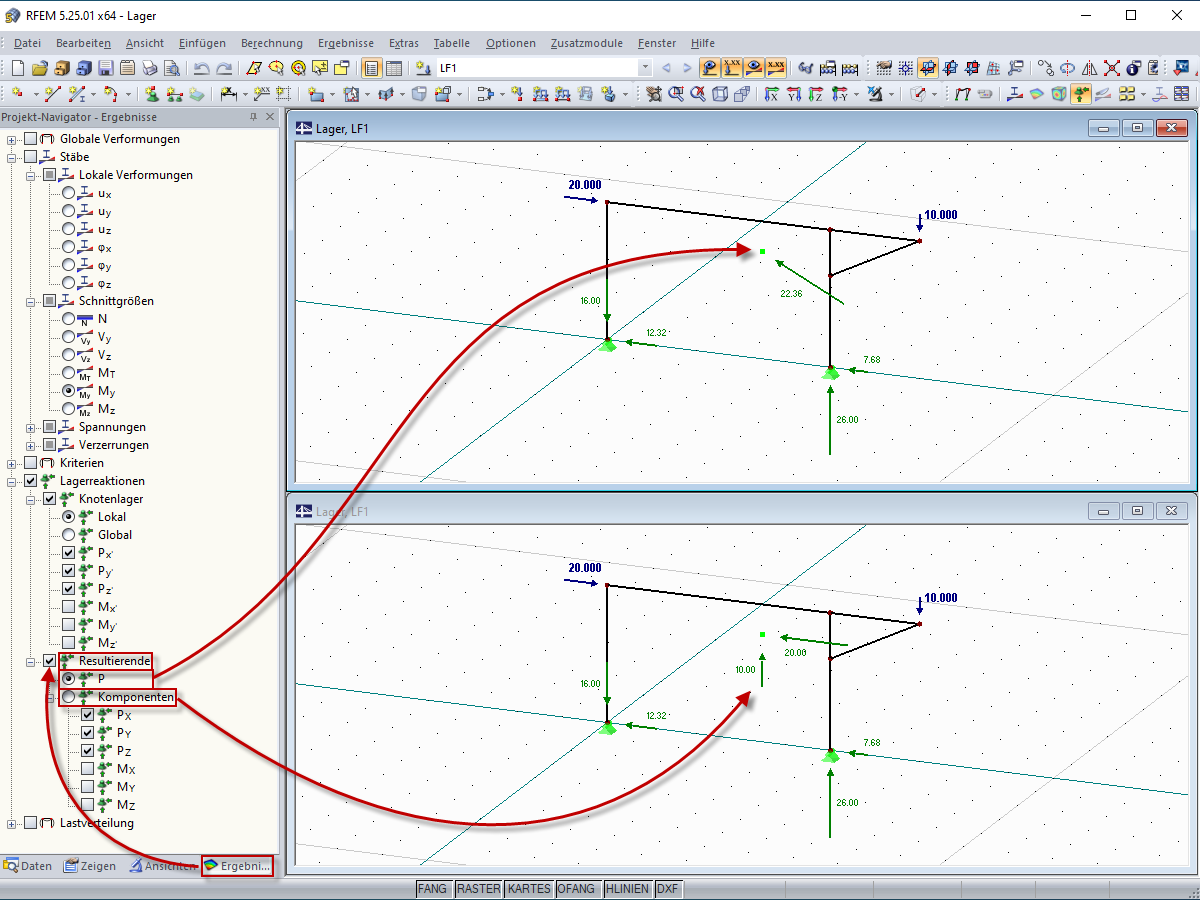The image size is (1200, 900).
Task: Click the save diskette icon
Action: (107, 68)
